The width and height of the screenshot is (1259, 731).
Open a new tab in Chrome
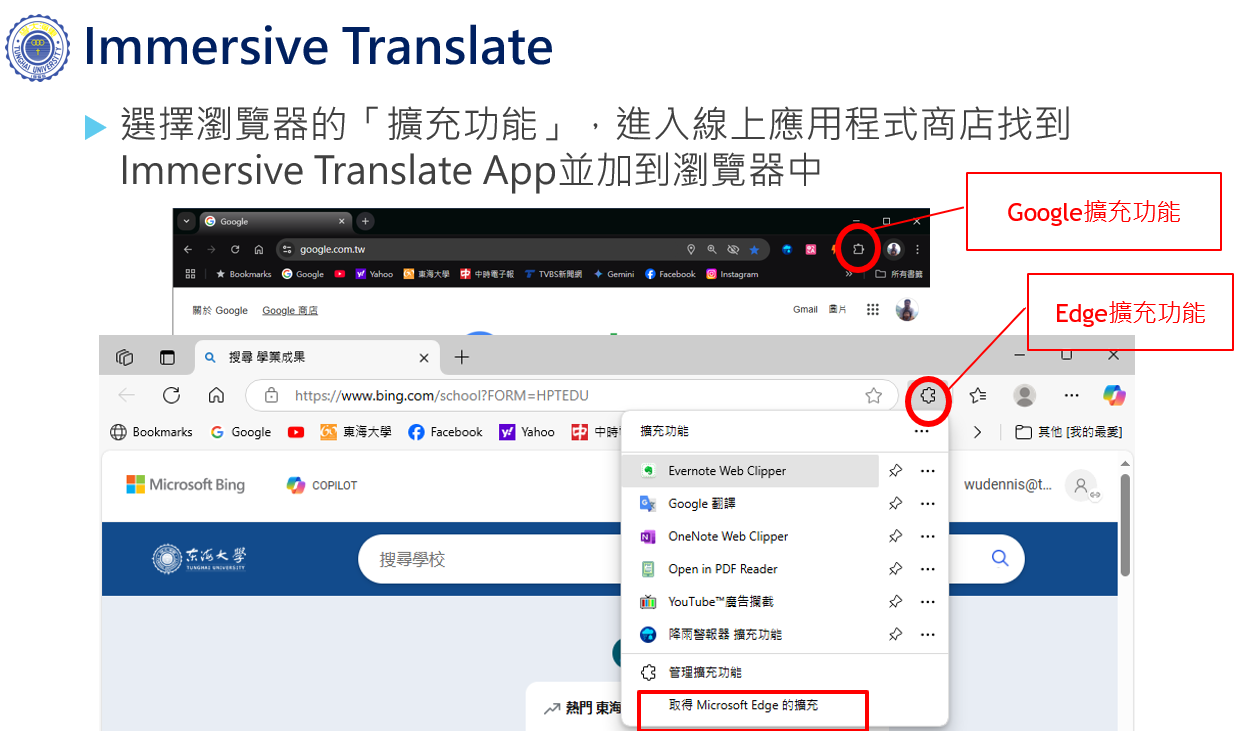pos(366,221)
